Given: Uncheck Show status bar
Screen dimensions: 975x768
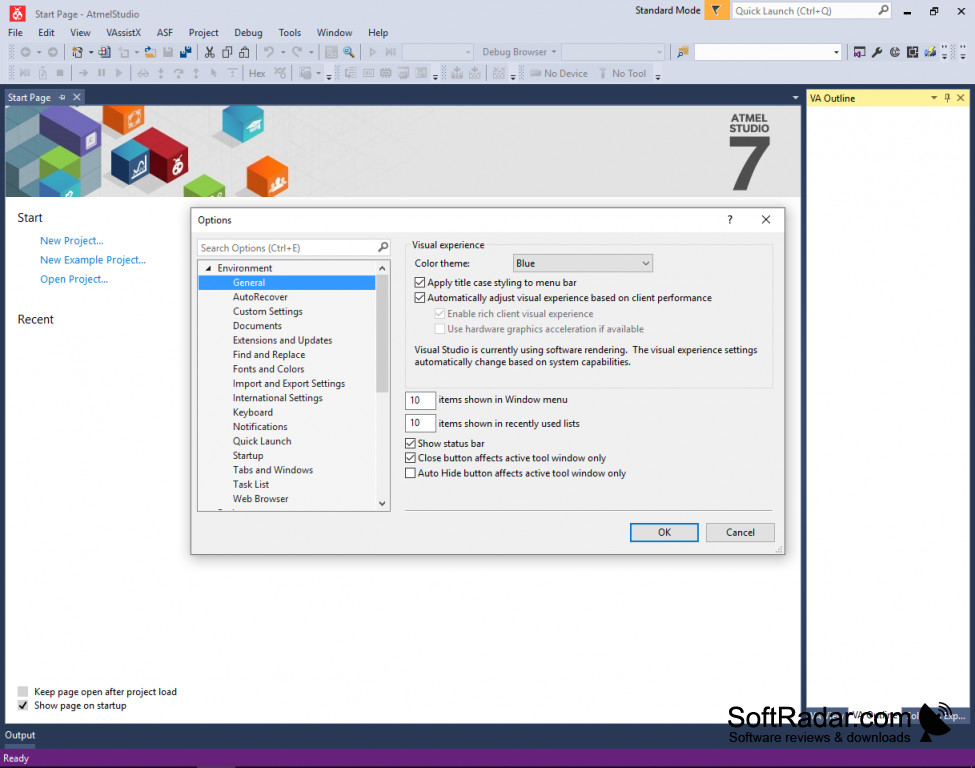Looking at the screenshot, I should pyautogui.click(x=410, y=443).
